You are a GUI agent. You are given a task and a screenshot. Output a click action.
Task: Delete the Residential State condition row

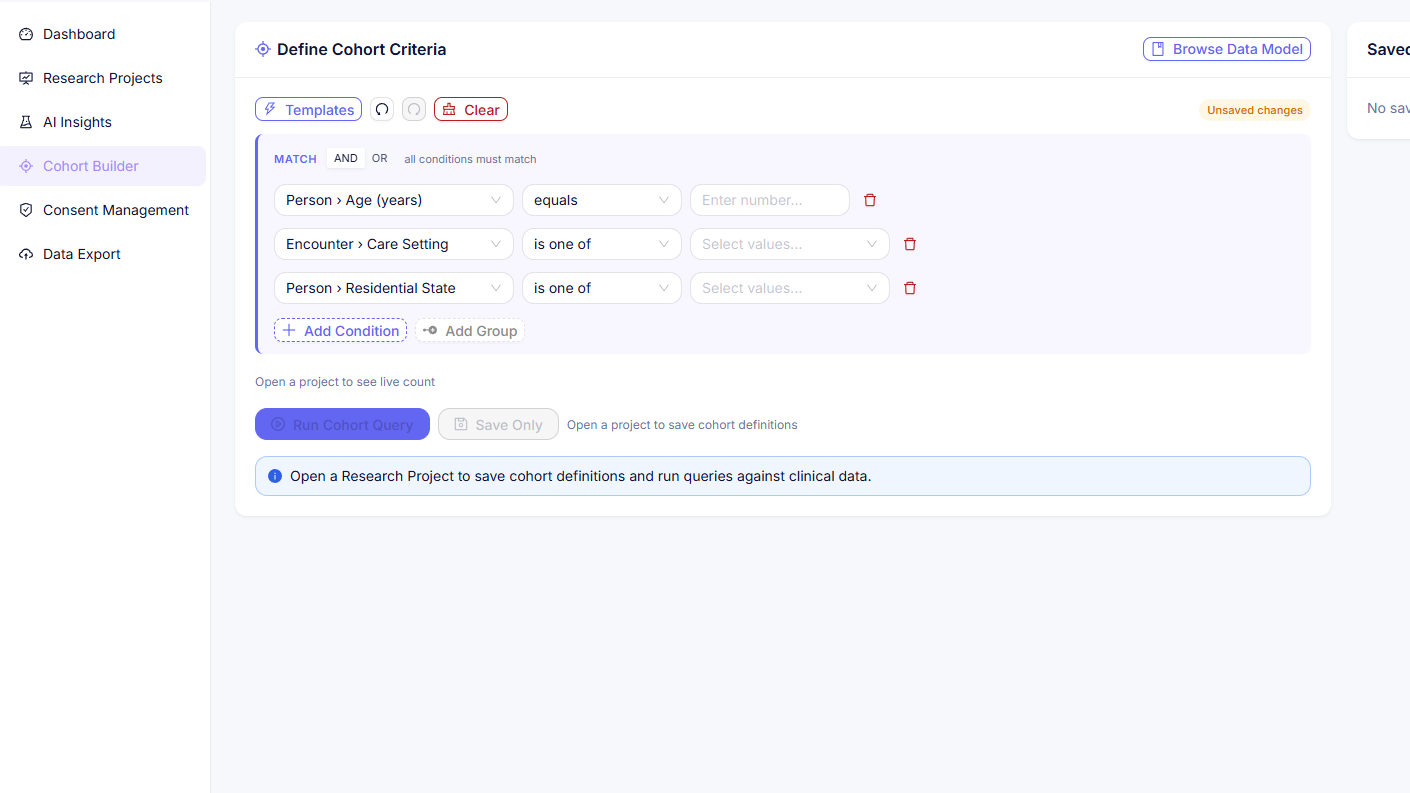coord(910,288)
